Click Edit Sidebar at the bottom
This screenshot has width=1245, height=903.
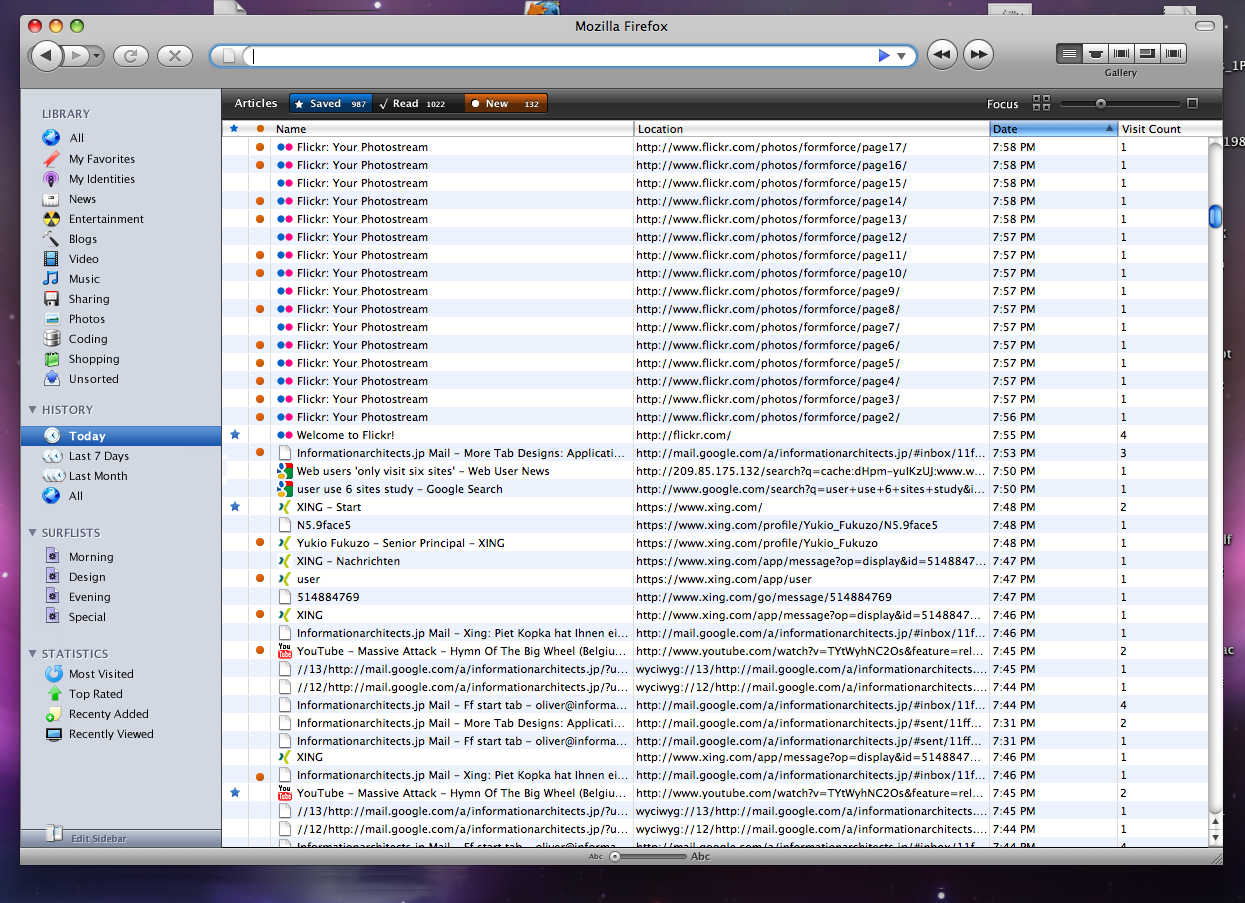click(x=98, y=838)
